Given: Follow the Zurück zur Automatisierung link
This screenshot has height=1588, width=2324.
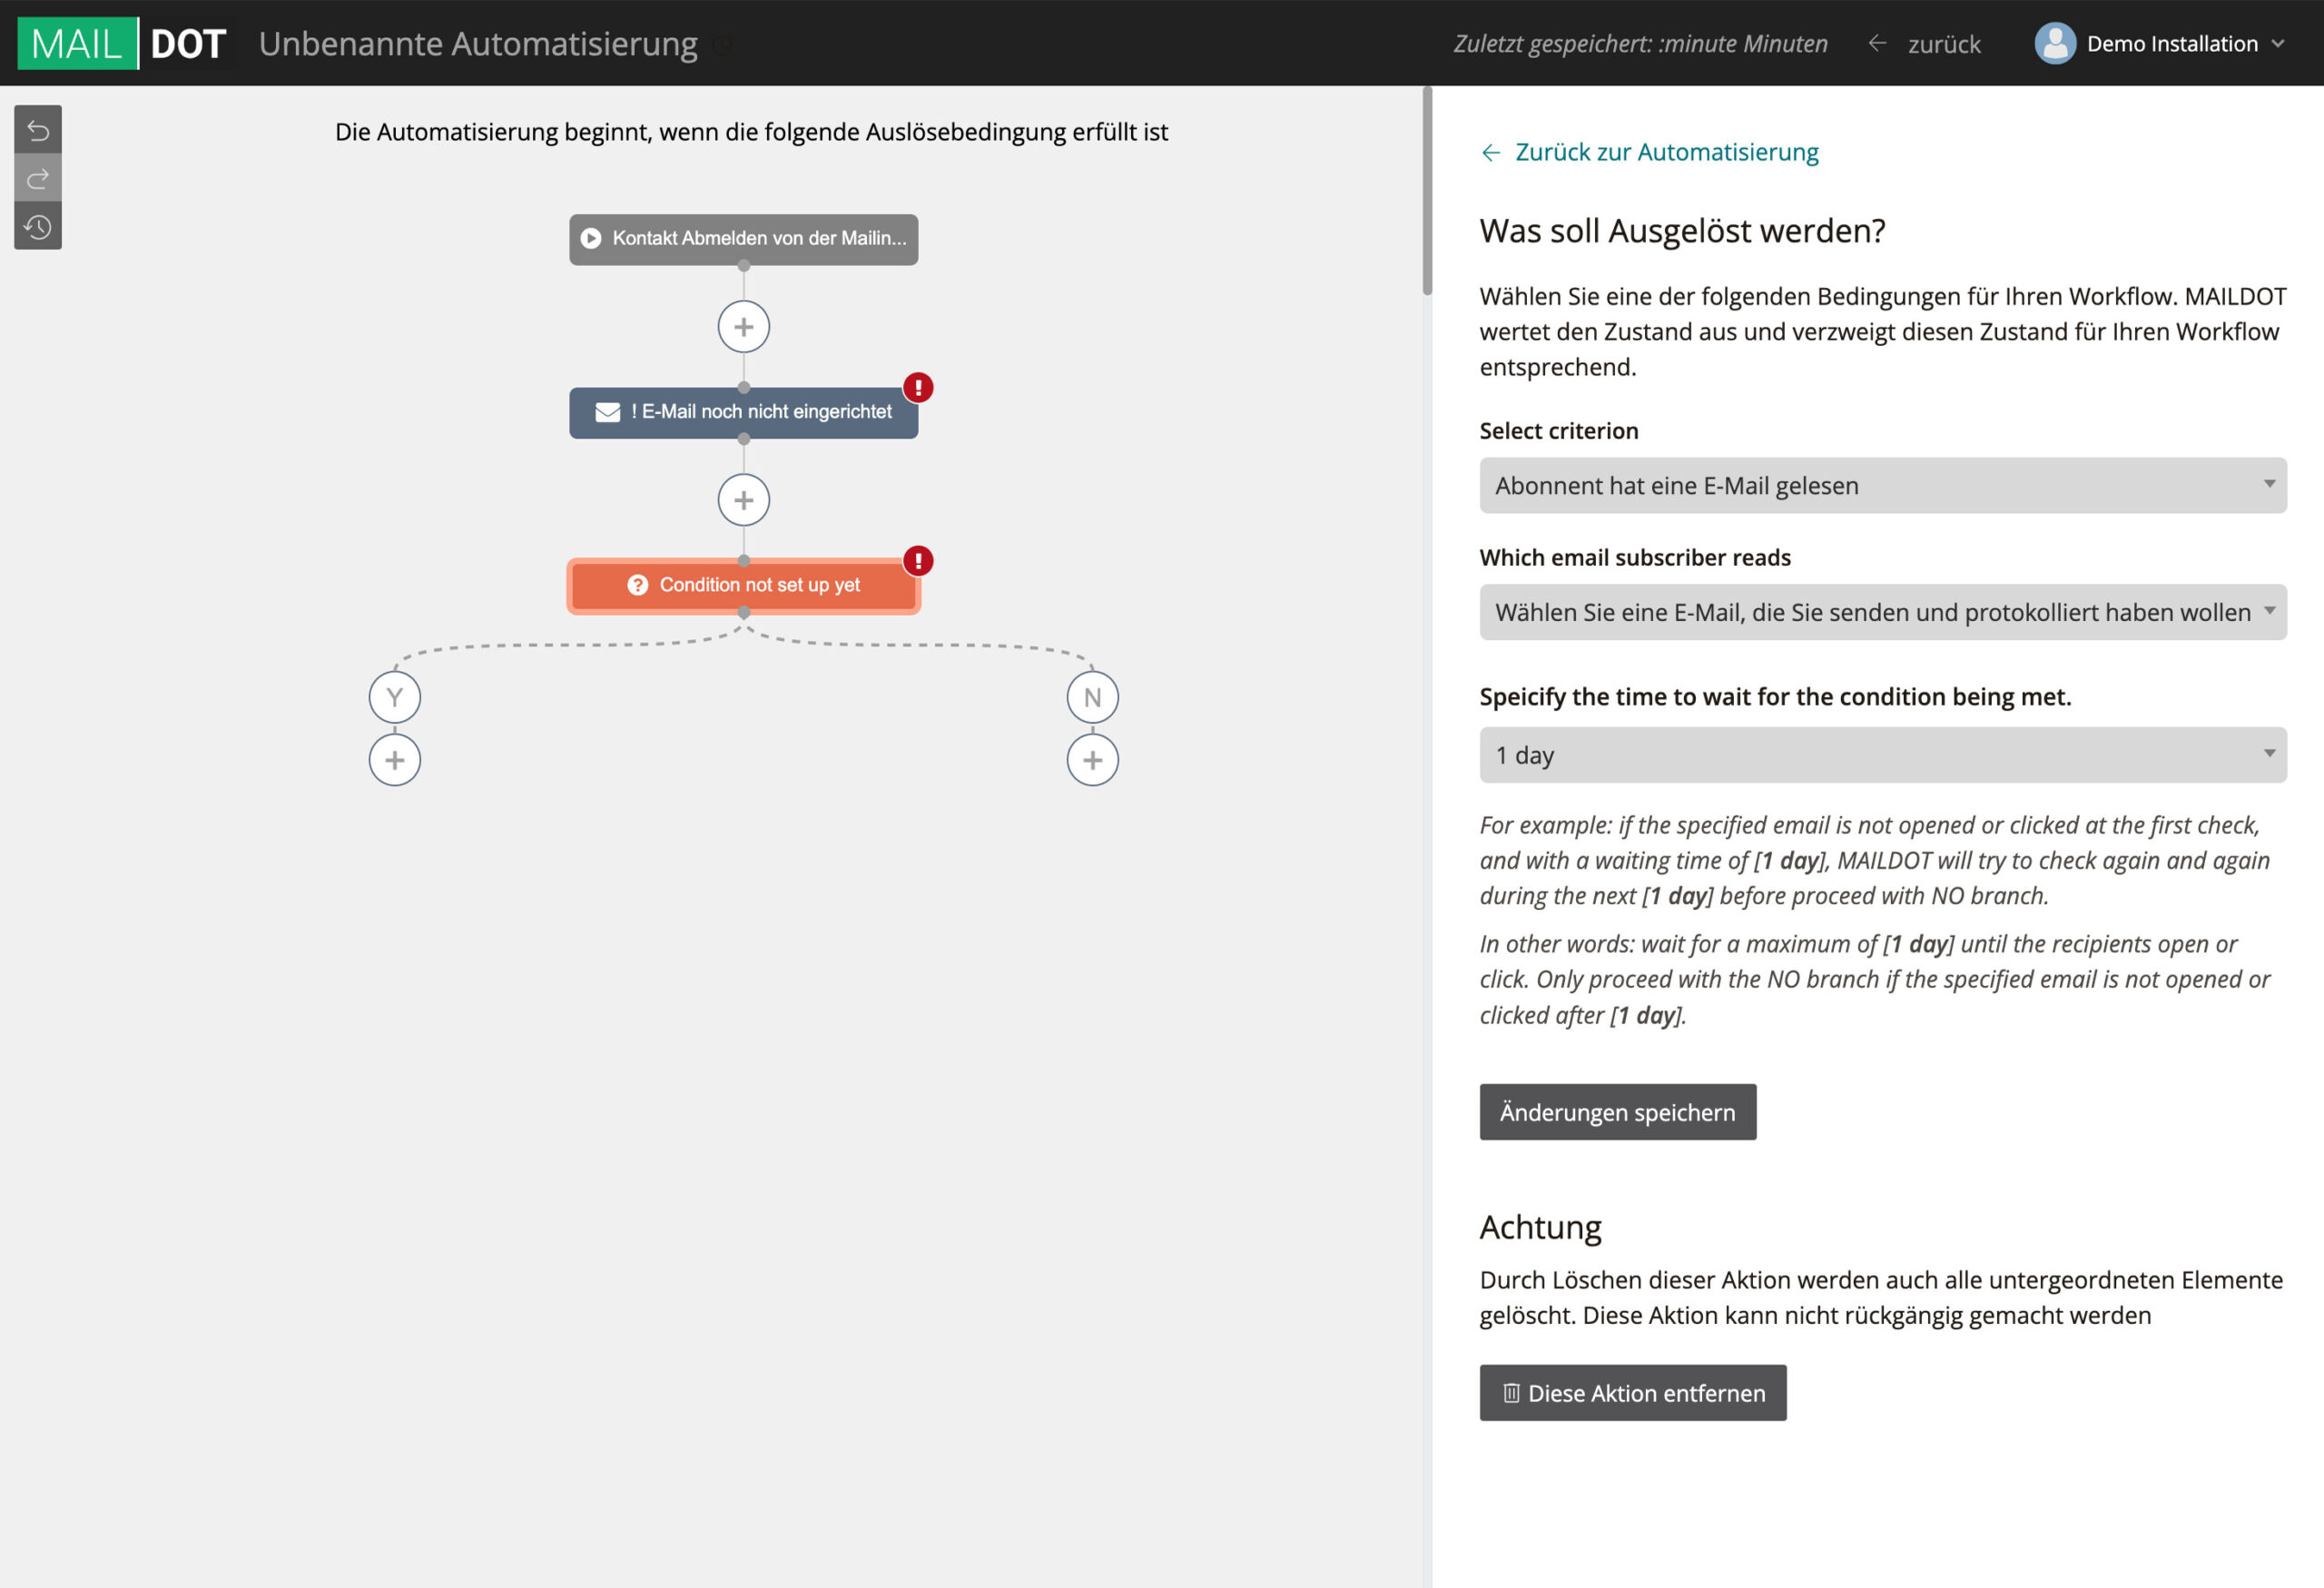Looking at the screenshot, I should point(1665,152).
